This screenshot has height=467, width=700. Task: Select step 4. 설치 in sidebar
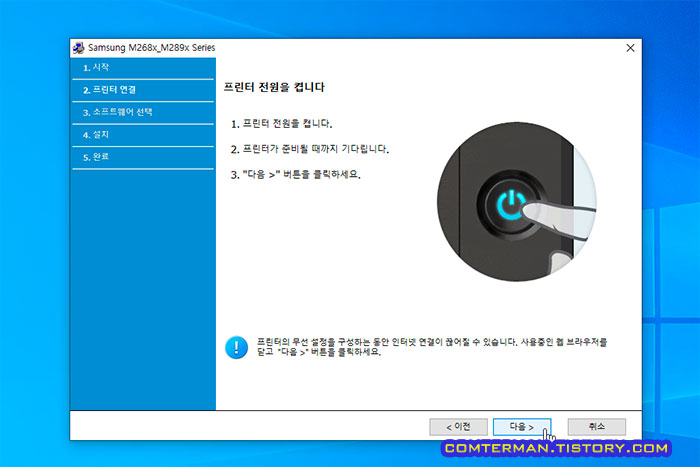point(143,135)
